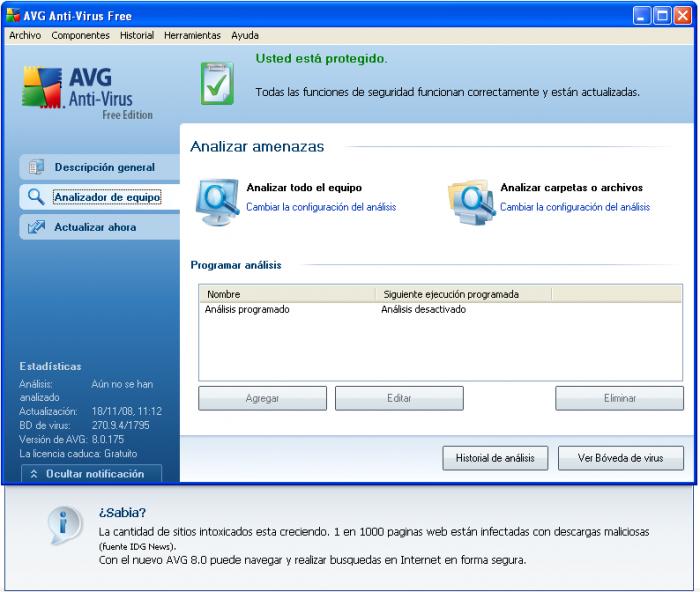
Task: Click the Programar análisis heading
Action: tap(236, 265)
